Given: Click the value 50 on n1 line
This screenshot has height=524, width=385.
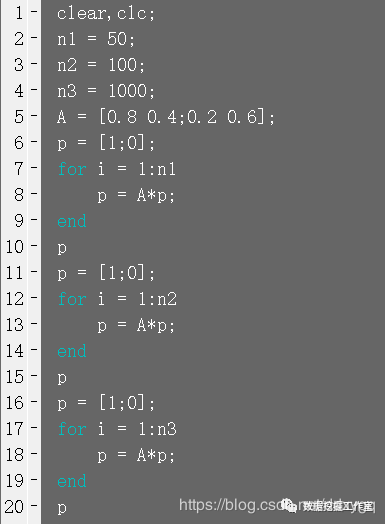Looking at the screenshot, I should pyautogui.click(x=117, y=39).
